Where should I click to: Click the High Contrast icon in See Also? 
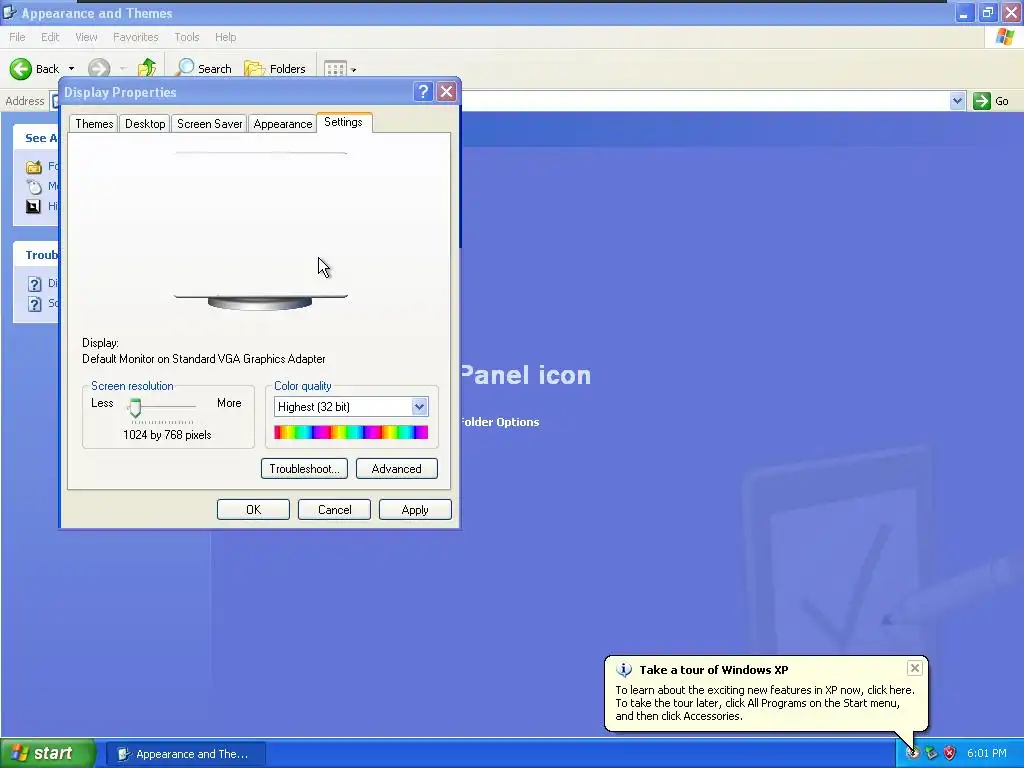33,207
